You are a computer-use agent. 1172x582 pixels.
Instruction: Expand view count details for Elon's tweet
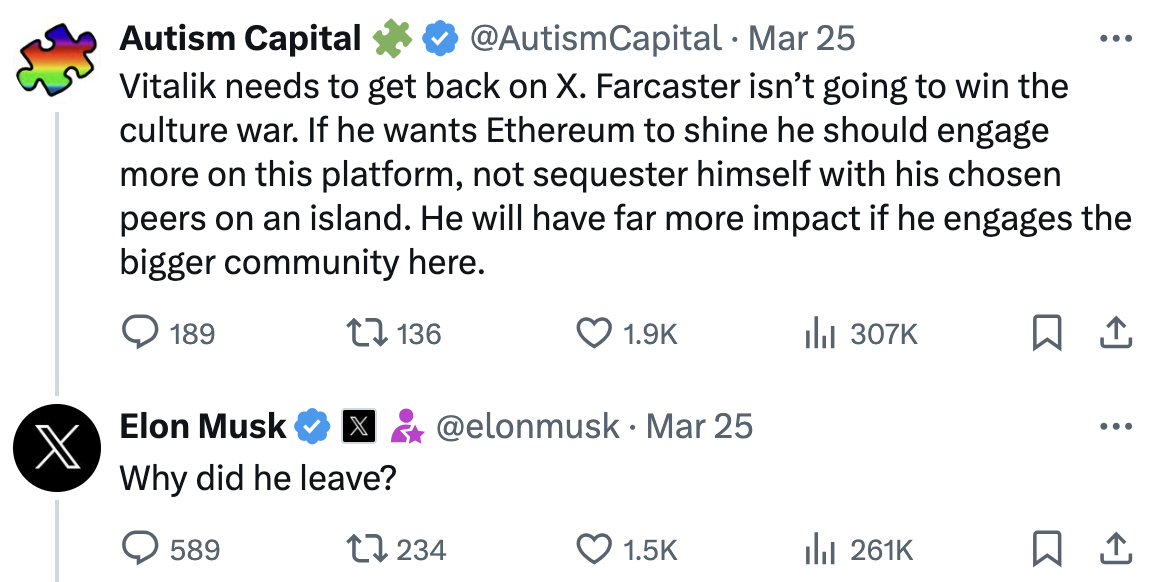(822, 549)
